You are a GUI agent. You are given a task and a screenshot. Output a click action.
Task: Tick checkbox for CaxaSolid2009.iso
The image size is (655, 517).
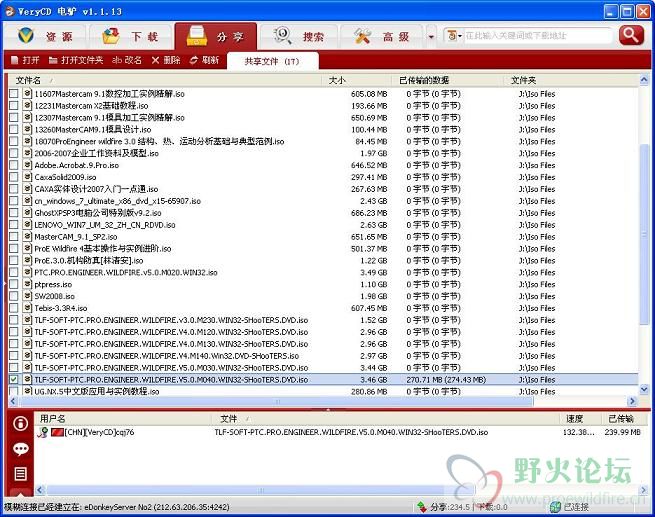[14, 177]
